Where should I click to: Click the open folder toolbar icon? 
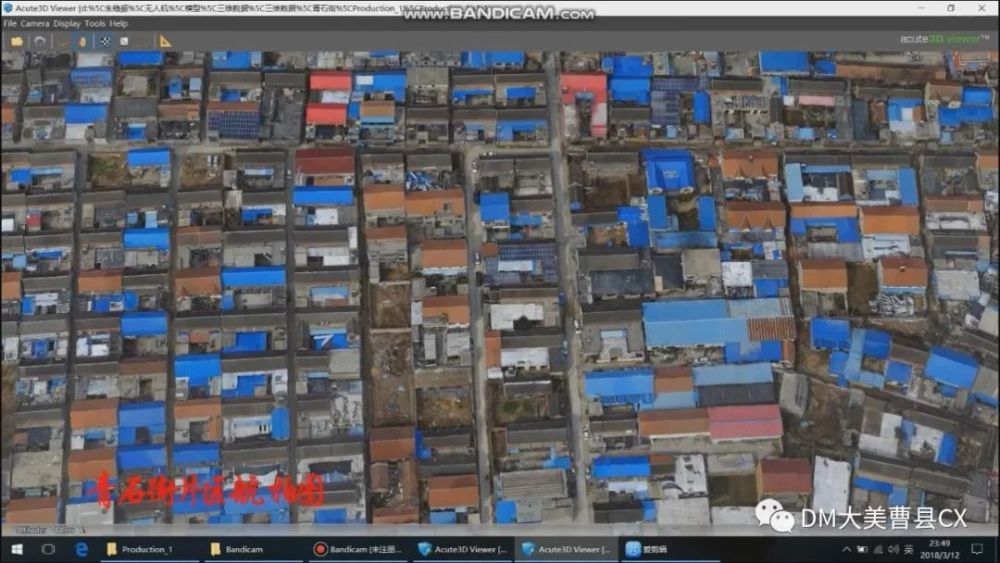[x=17, y=41]
